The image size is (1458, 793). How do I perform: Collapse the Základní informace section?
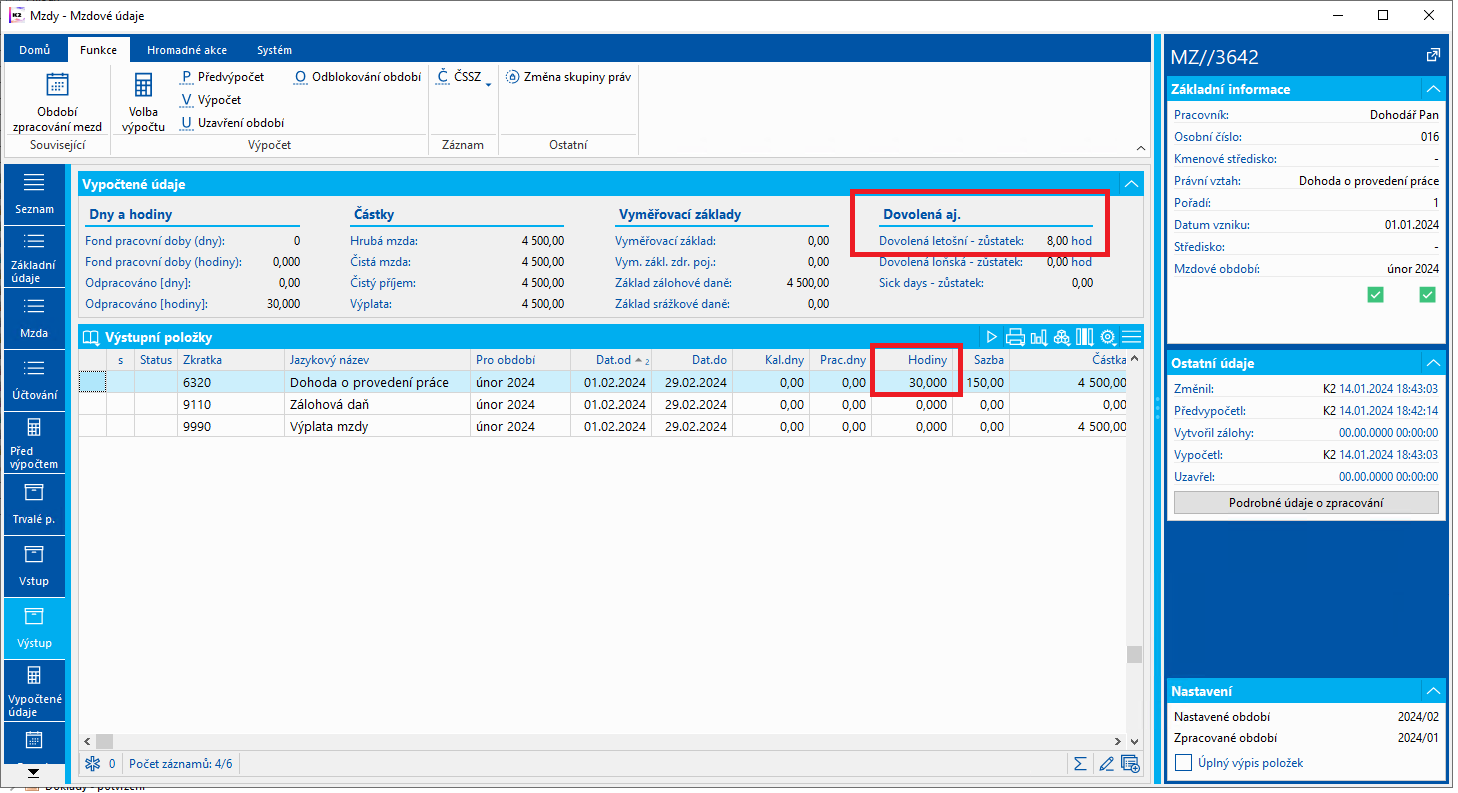pos(1433,89)
